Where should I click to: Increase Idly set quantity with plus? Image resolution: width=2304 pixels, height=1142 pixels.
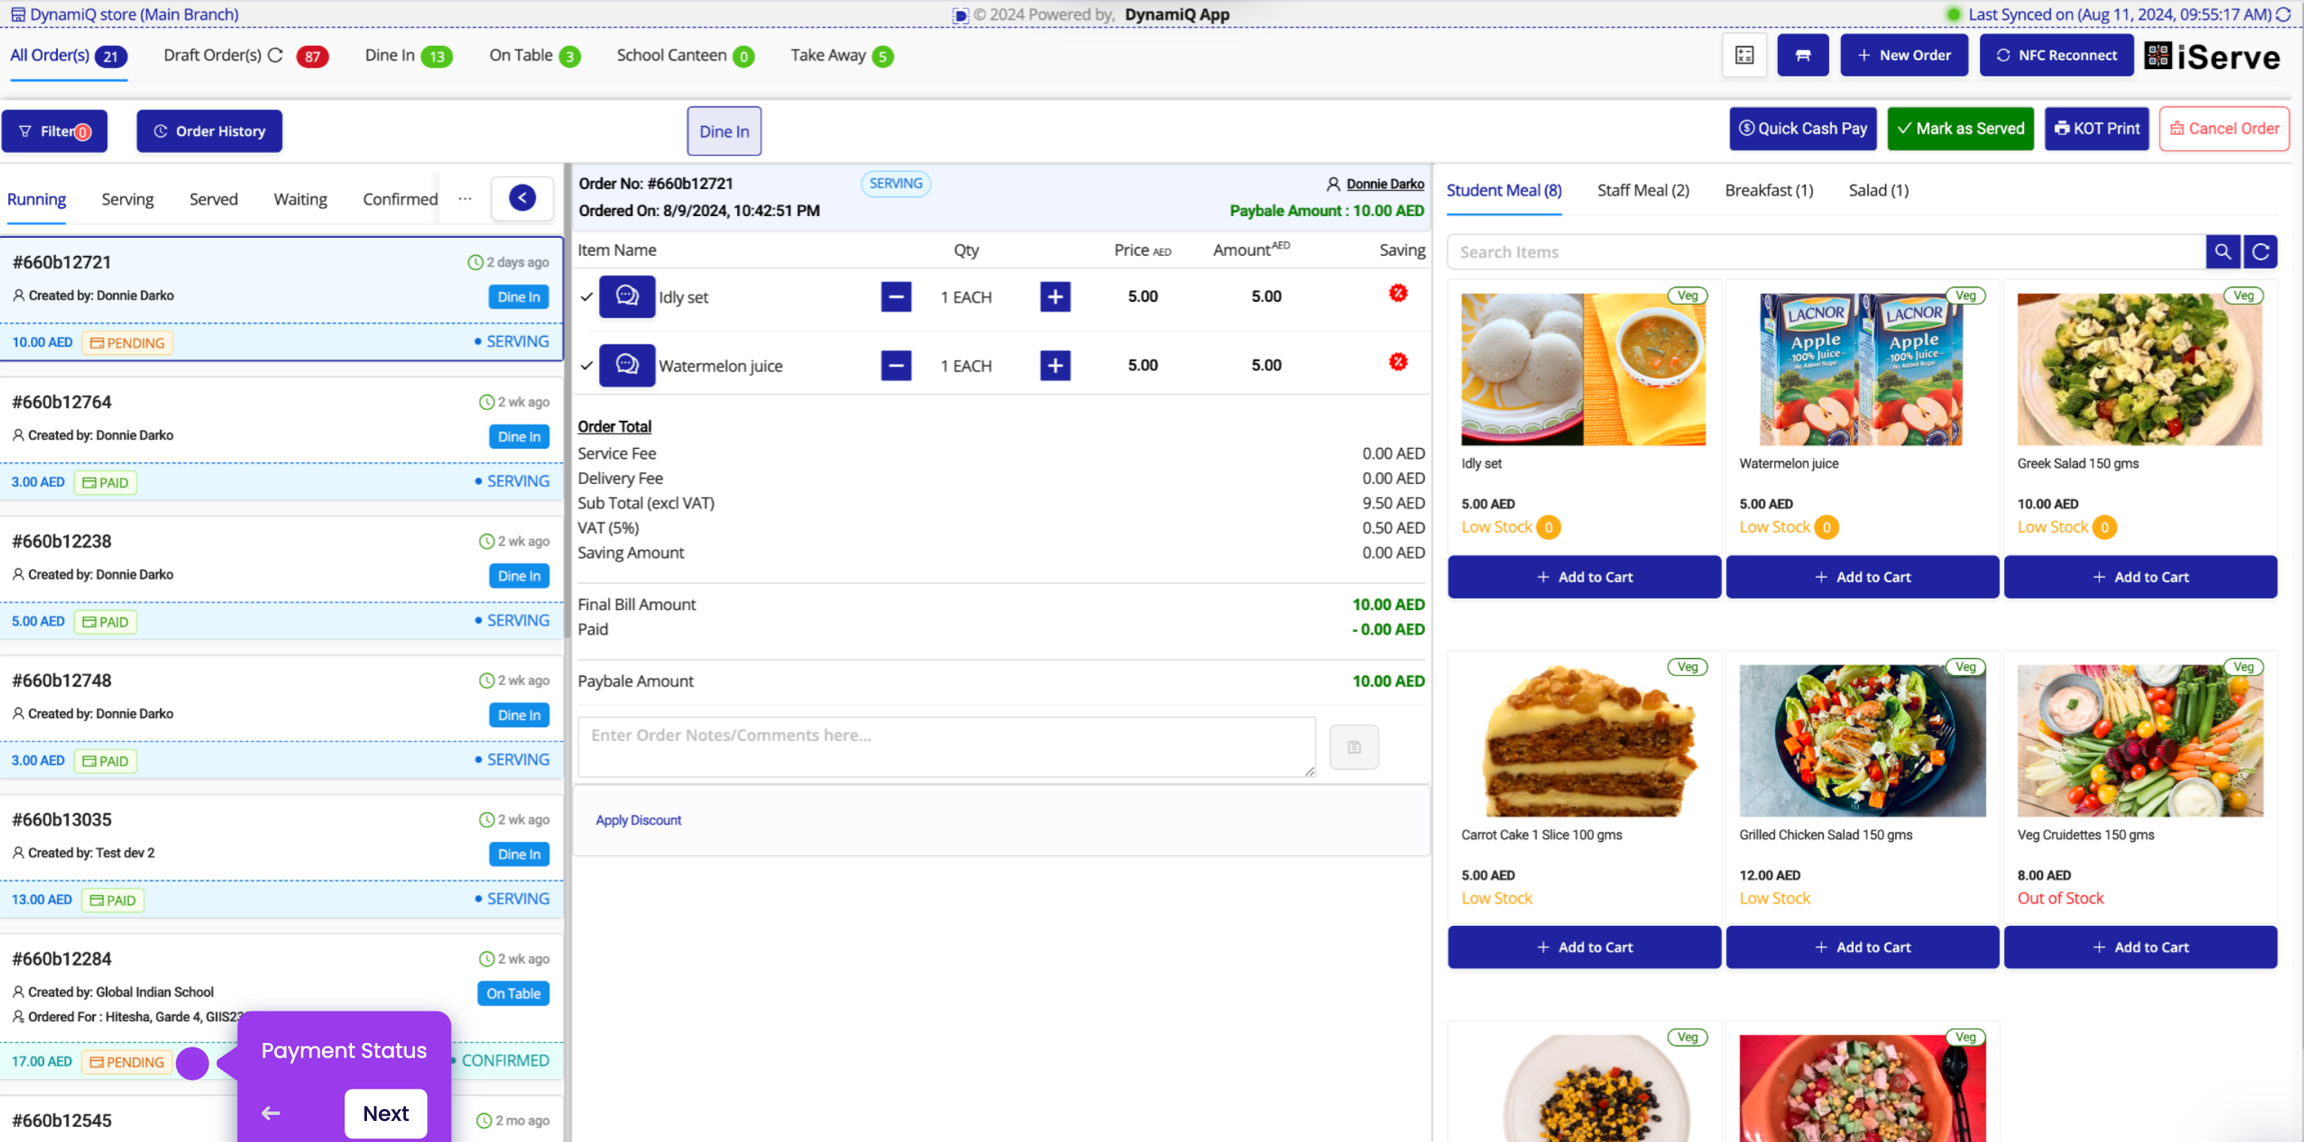1055,297
